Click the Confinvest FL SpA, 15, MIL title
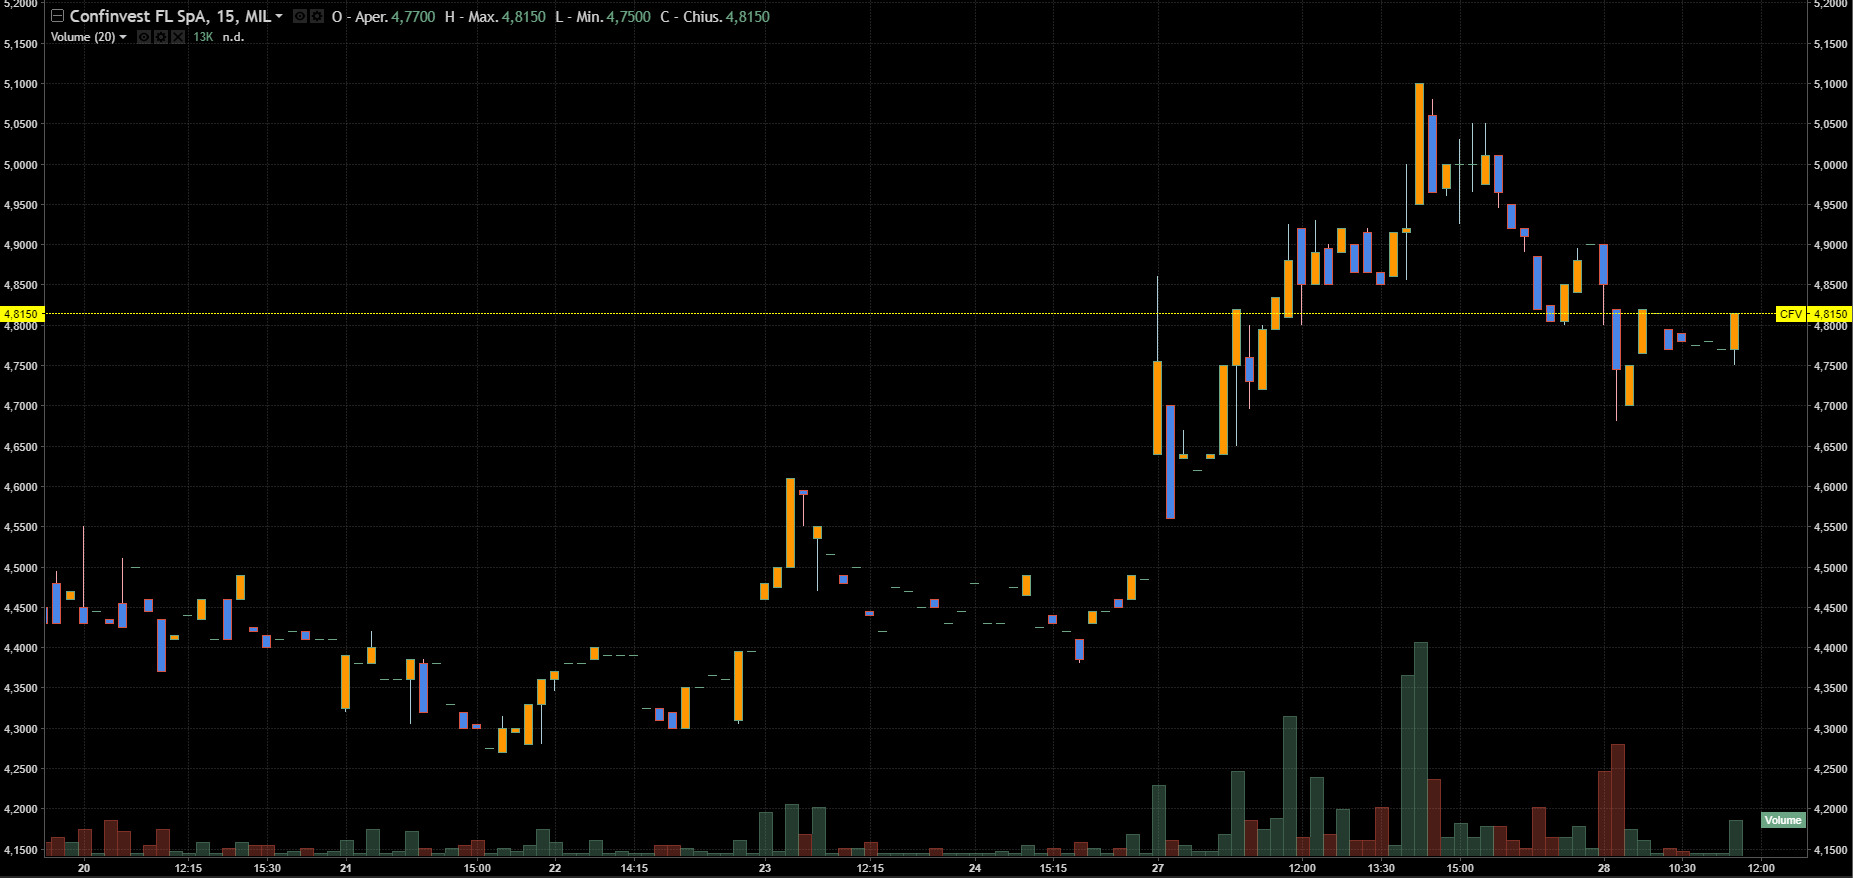This screenshot has height=878, width=1853. pos(170,17)
